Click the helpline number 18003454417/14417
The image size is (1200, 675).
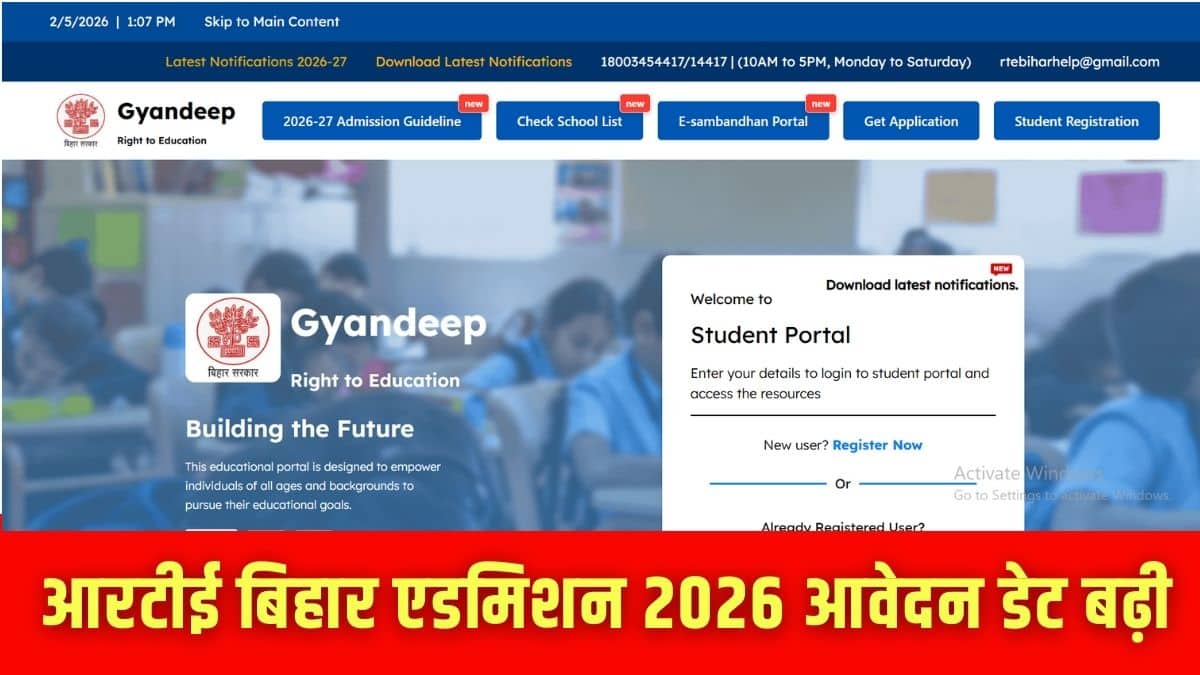pyautogui.click(x=665, y=62)
